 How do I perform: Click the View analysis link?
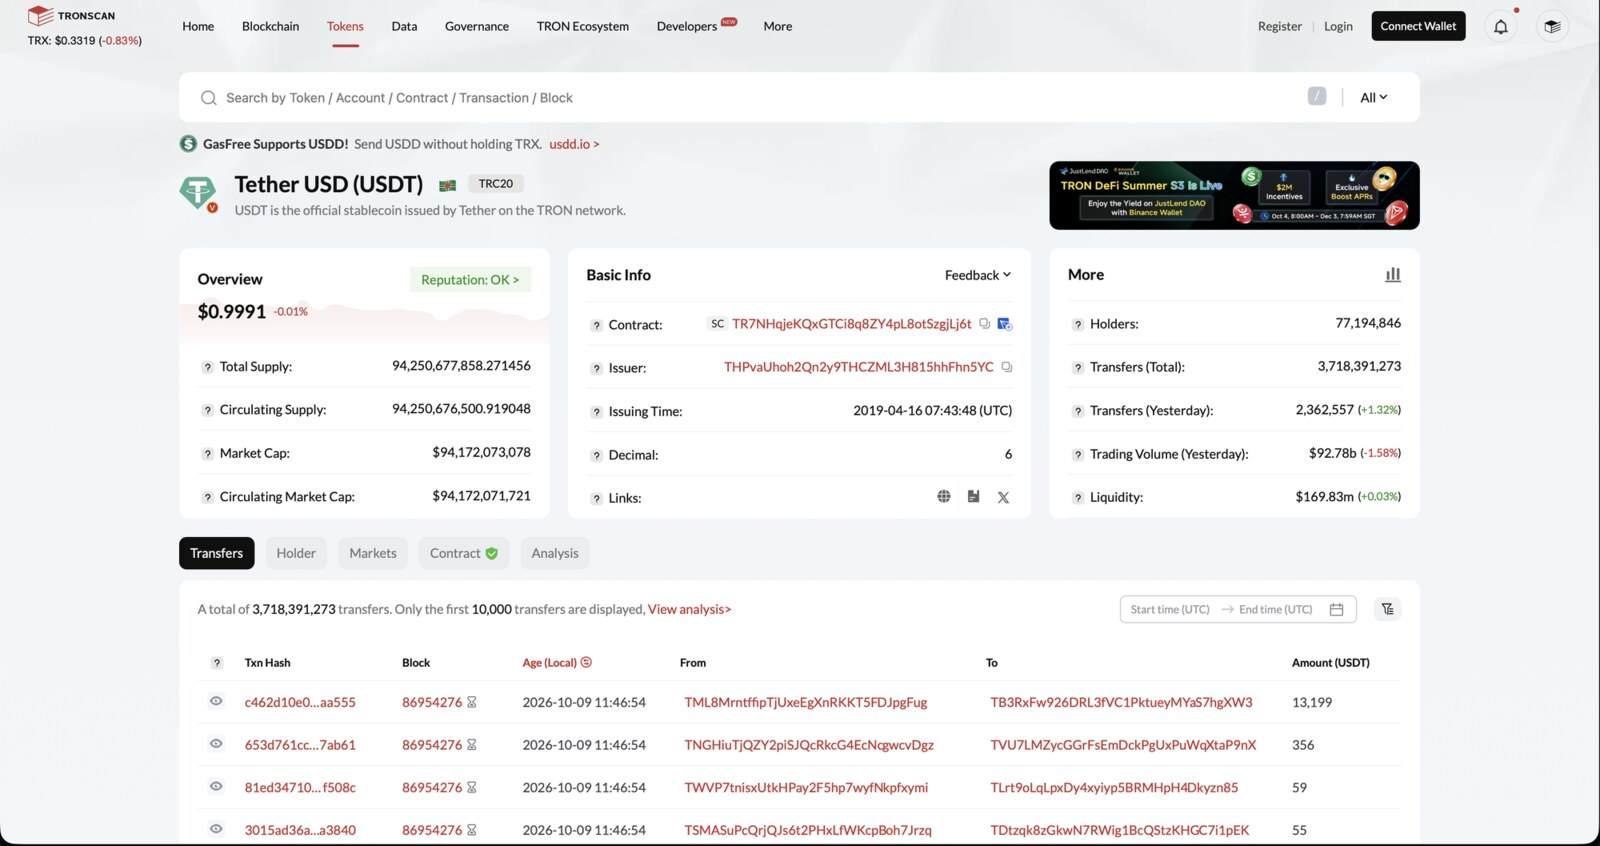(x=689, y=609)
